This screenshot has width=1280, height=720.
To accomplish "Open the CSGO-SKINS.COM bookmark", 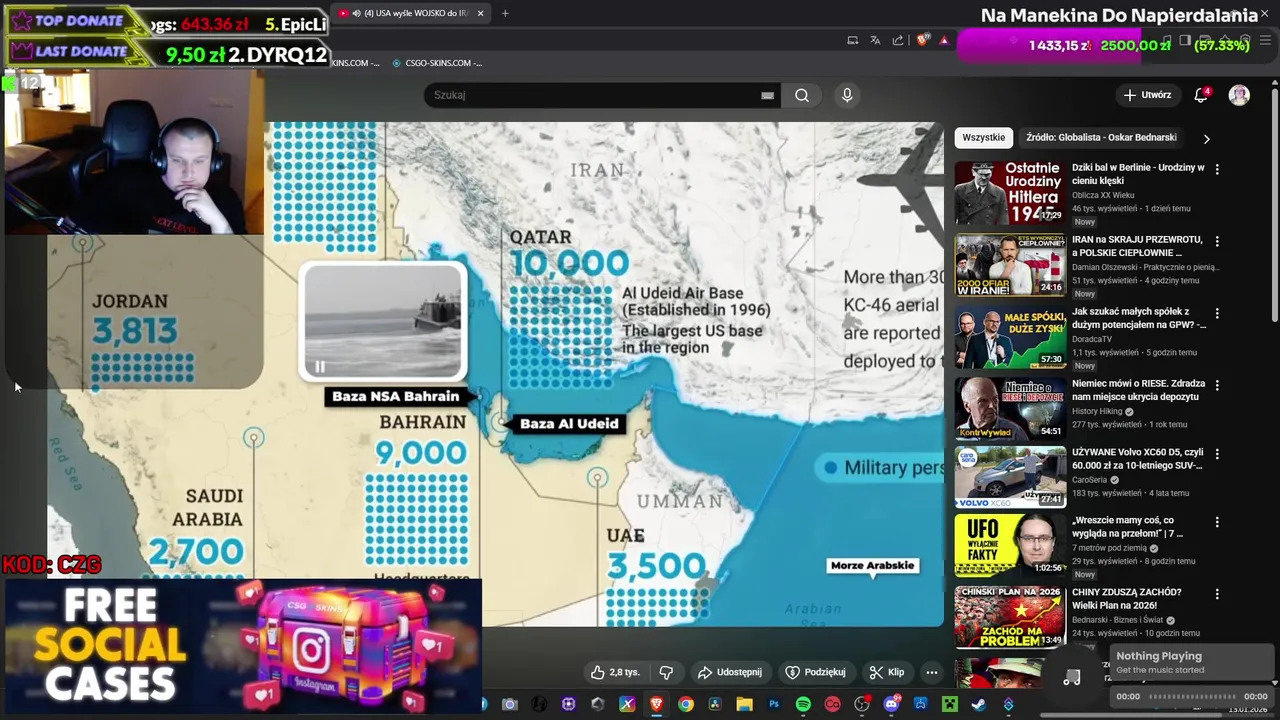I will (x=437, y=63).
